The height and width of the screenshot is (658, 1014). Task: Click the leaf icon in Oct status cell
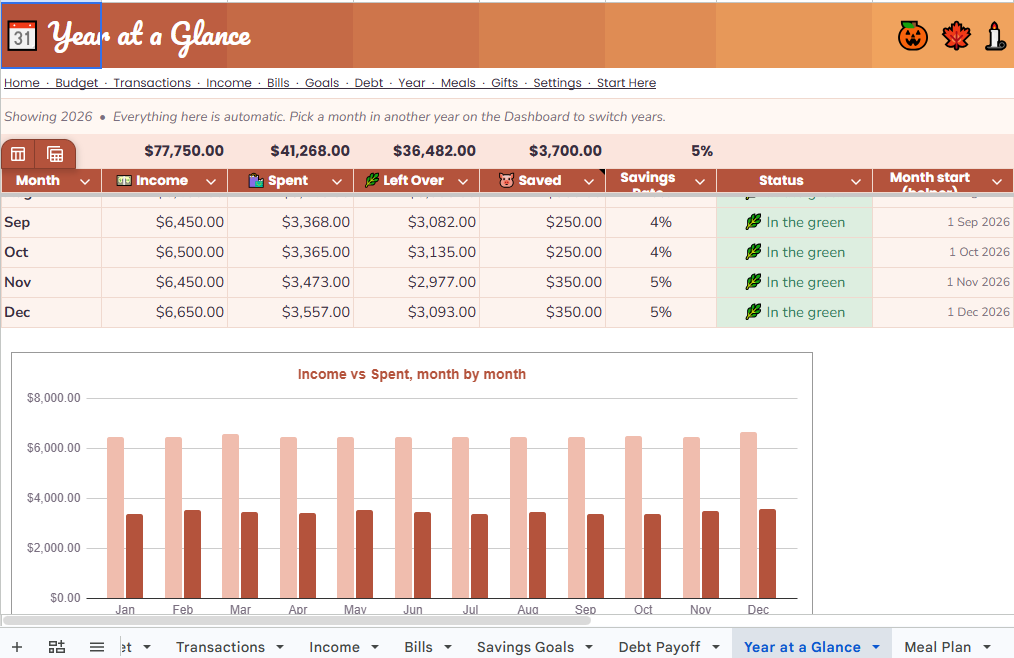point(753,252)
